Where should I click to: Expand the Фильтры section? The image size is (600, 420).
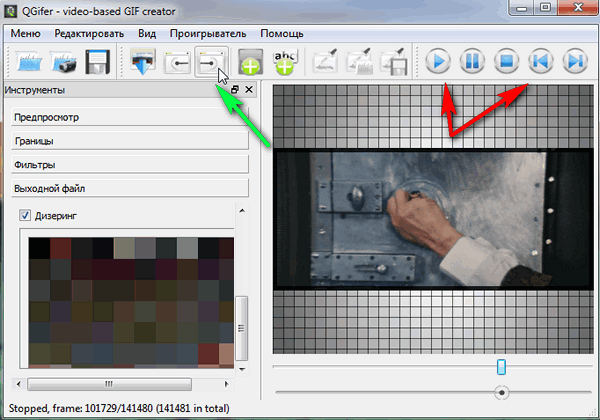[130, 164]
